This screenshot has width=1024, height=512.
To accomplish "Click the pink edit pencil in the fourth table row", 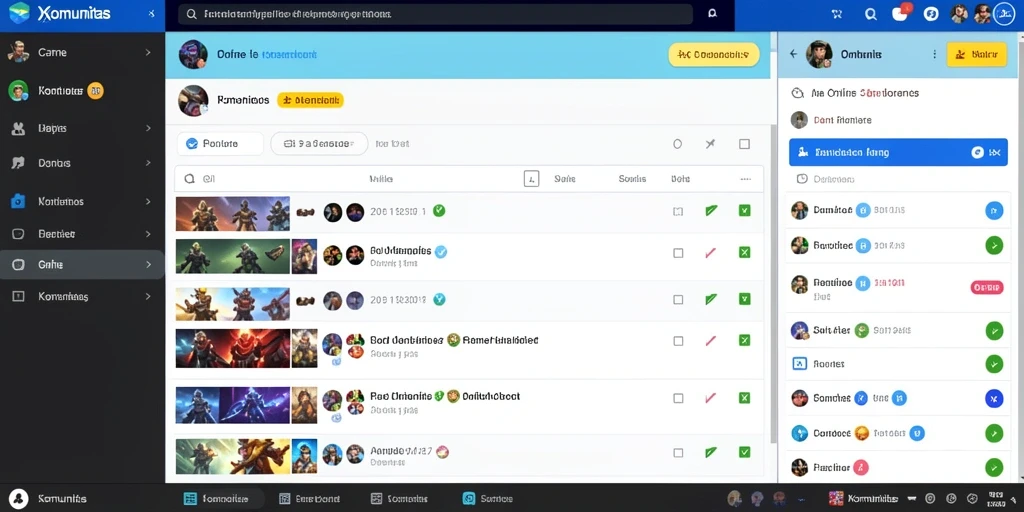I will point(711,340).
